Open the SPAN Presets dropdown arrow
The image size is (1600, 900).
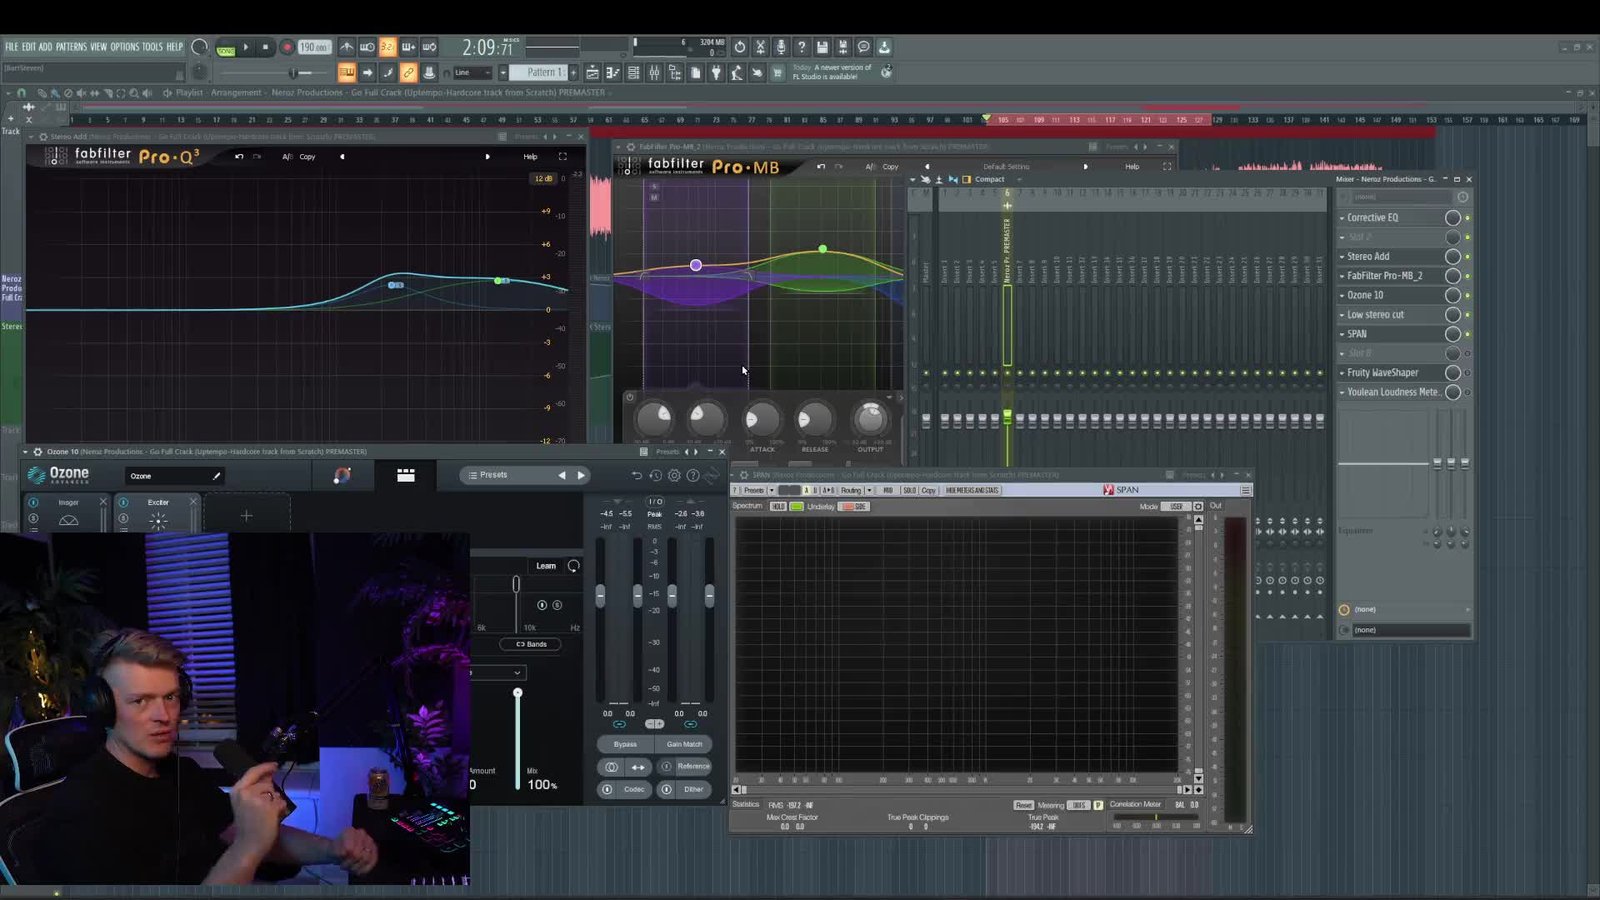click(x=771, y=490)
